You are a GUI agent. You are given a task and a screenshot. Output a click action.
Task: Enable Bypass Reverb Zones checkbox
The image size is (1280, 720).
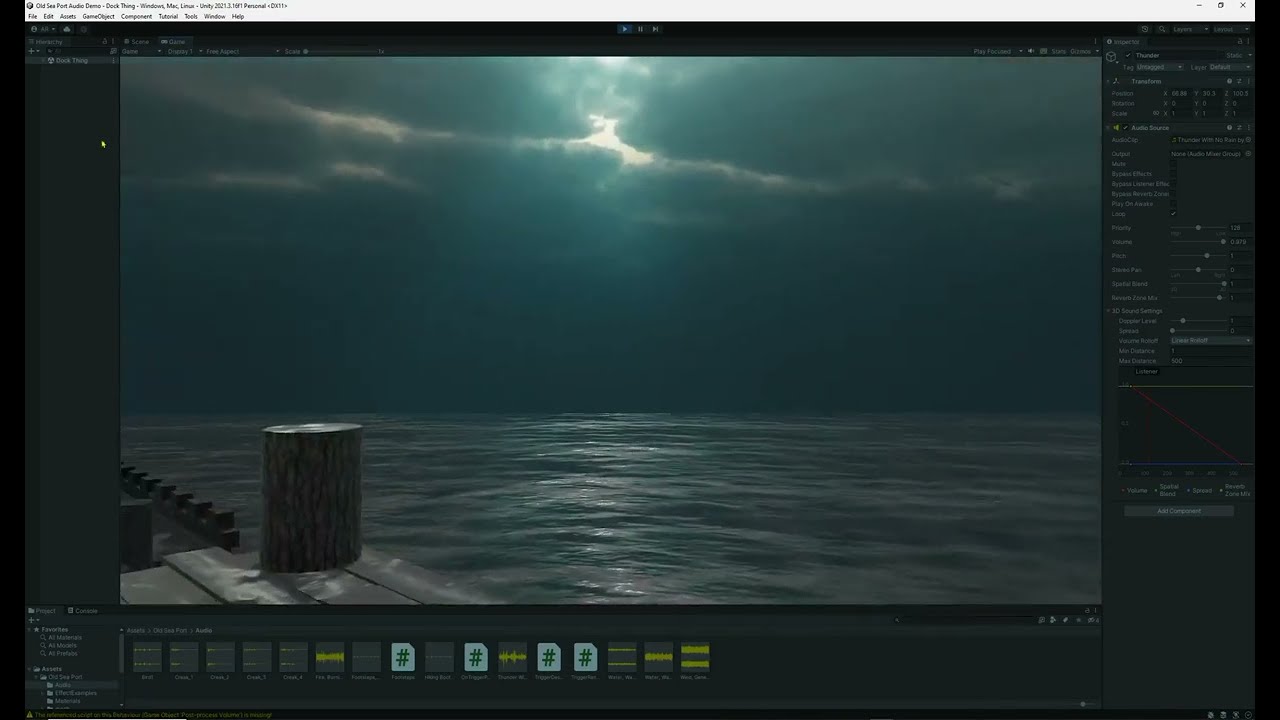coord(1173,194)
